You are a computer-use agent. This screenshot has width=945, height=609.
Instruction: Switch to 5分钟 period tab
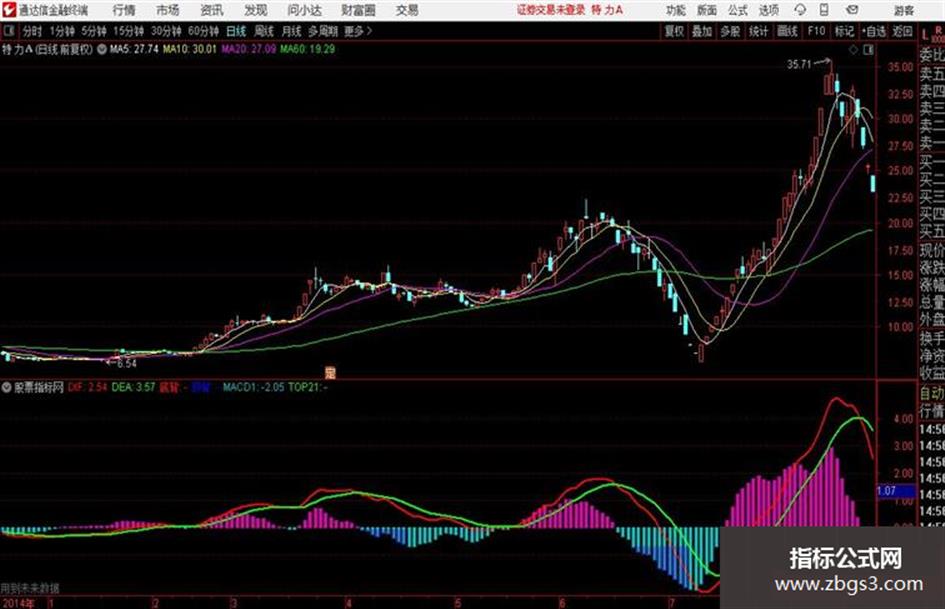[94, 31]
